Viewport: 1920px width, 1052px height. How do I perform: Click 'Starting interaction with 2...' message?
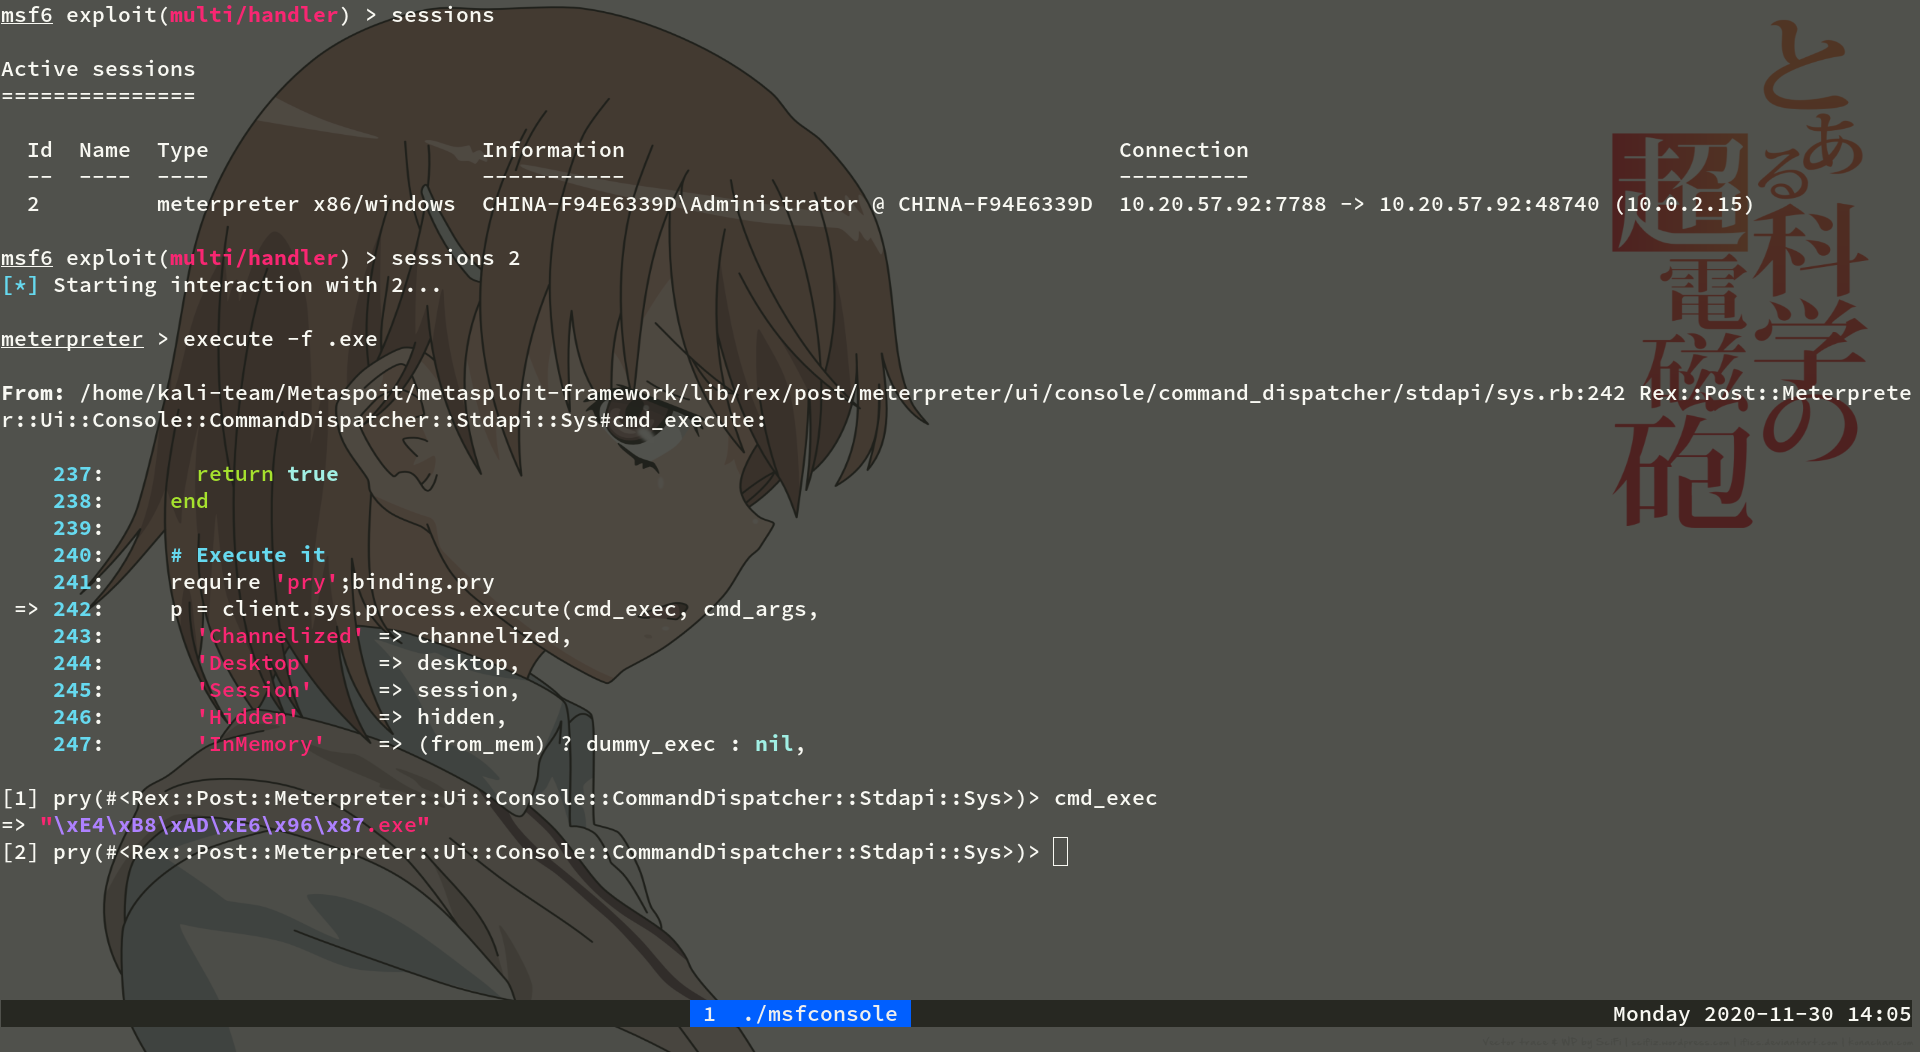click(x=247, y=285)
